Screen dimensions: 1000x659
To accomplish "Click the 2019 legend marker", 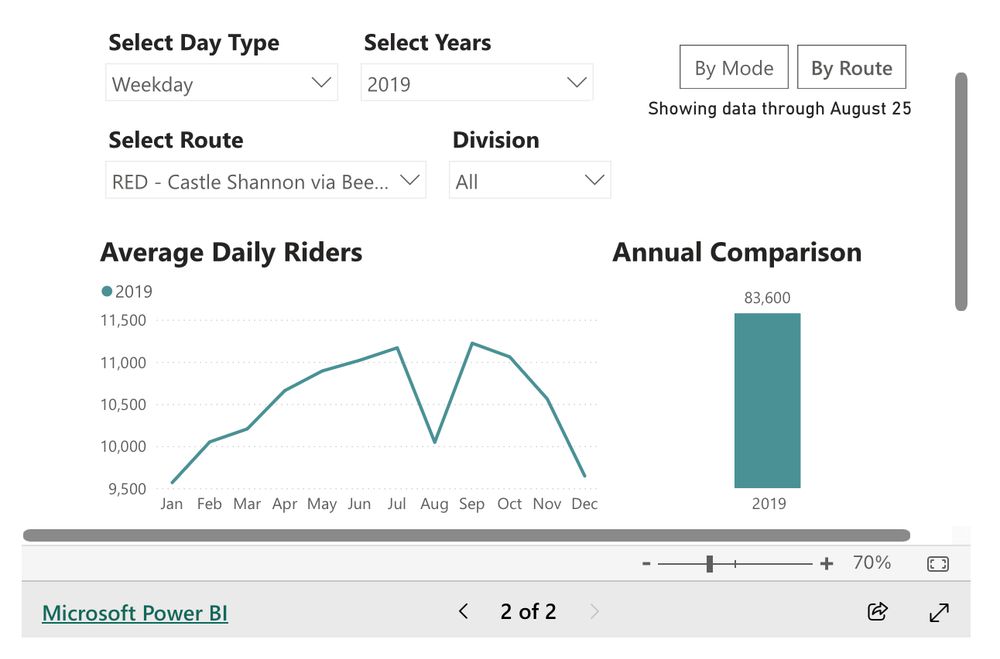I will [x=107, y=292].
